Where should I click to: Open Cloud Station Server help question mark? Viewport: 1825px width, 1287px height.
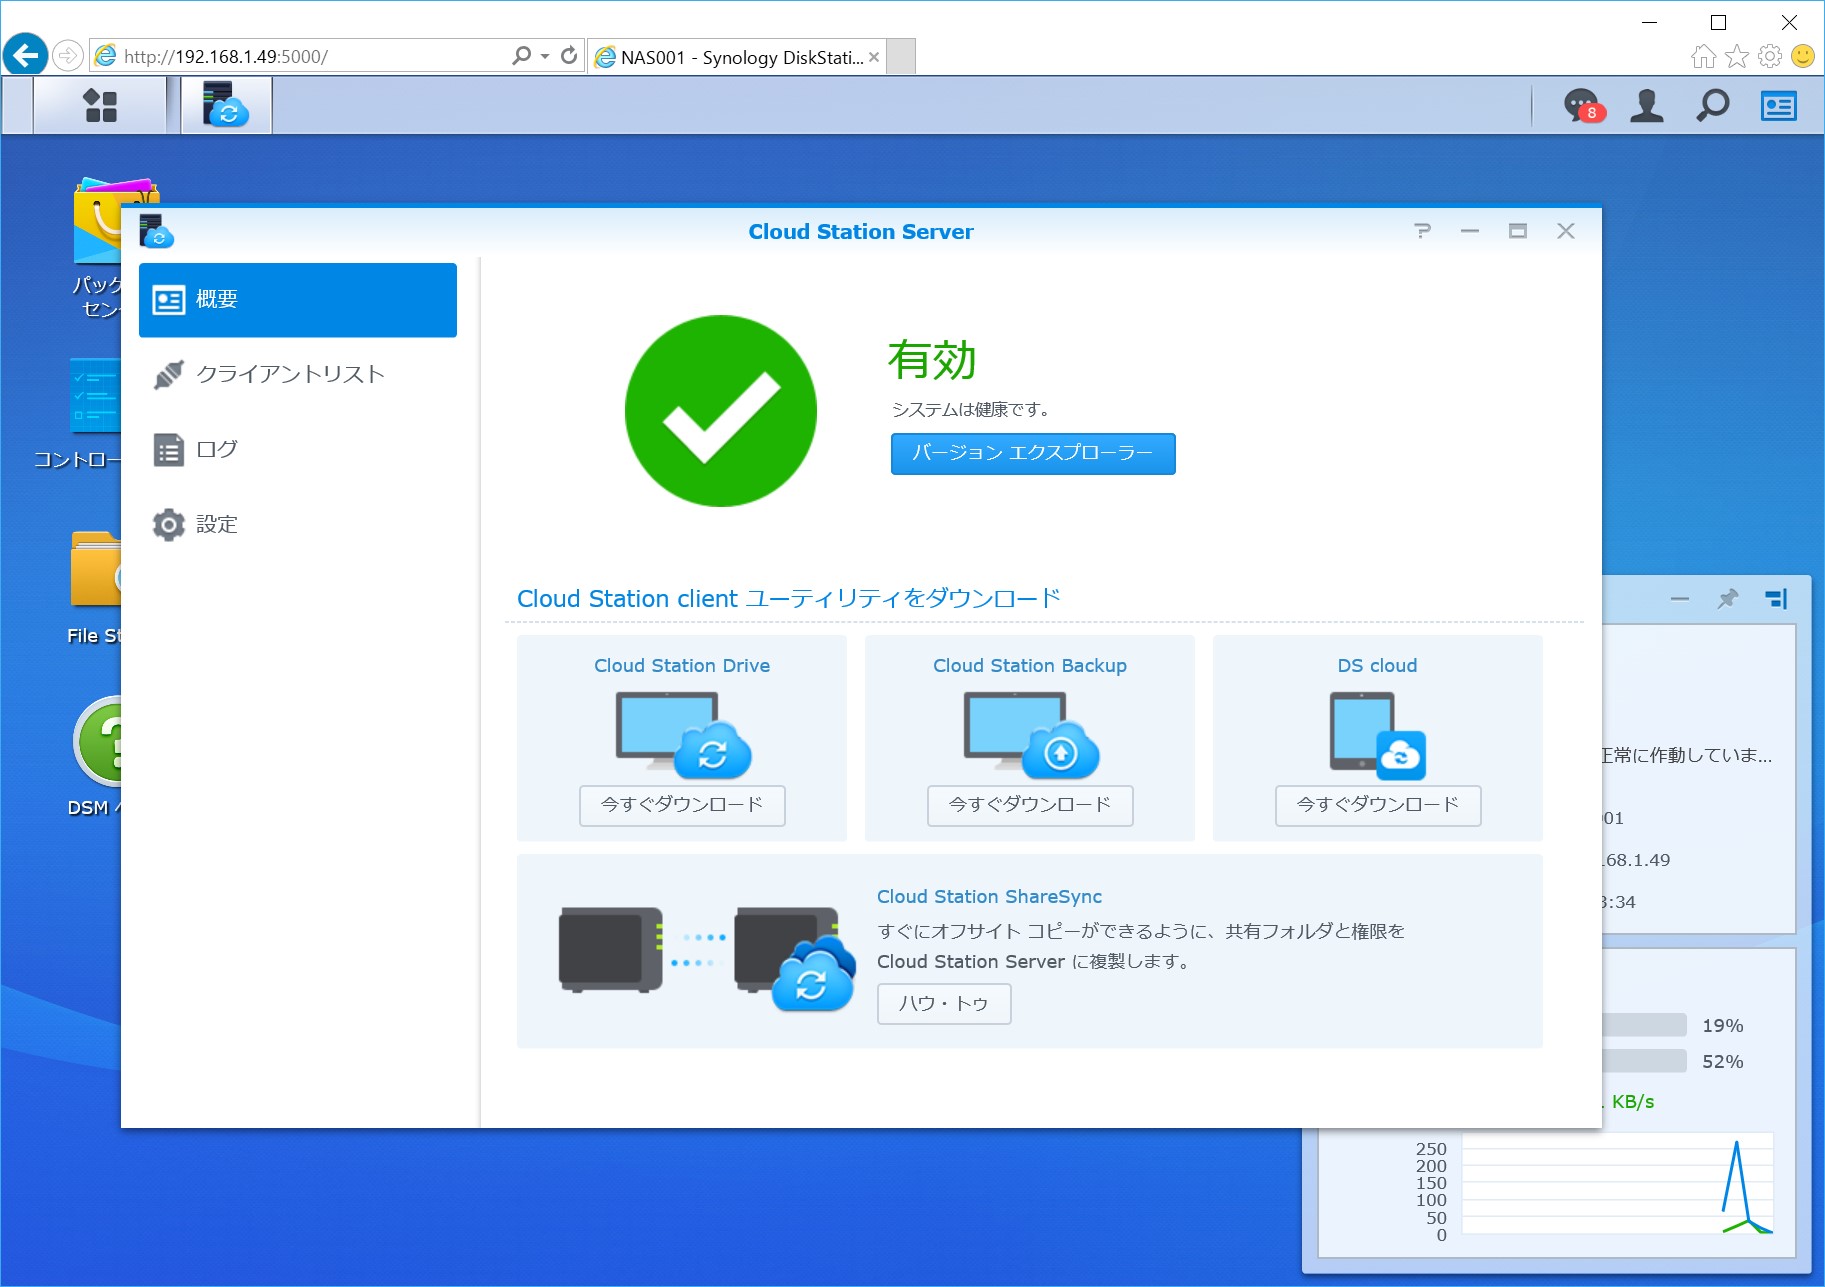pos(1422,230)
